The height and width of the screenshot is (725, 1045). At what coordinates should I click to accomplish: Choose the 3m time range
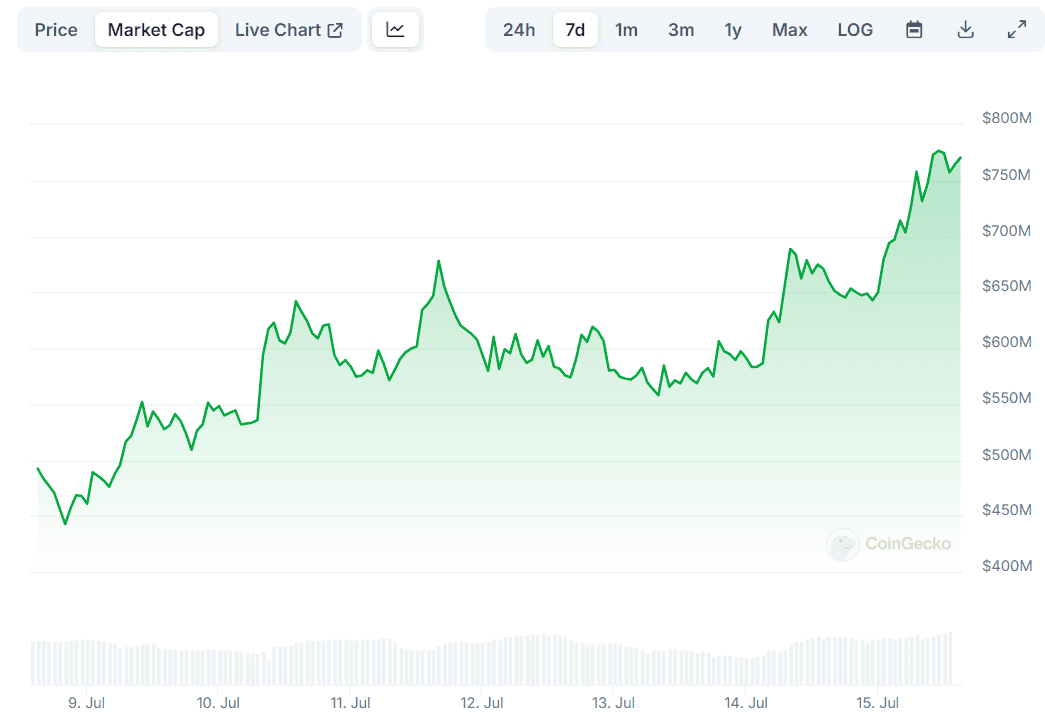point(681,30)
